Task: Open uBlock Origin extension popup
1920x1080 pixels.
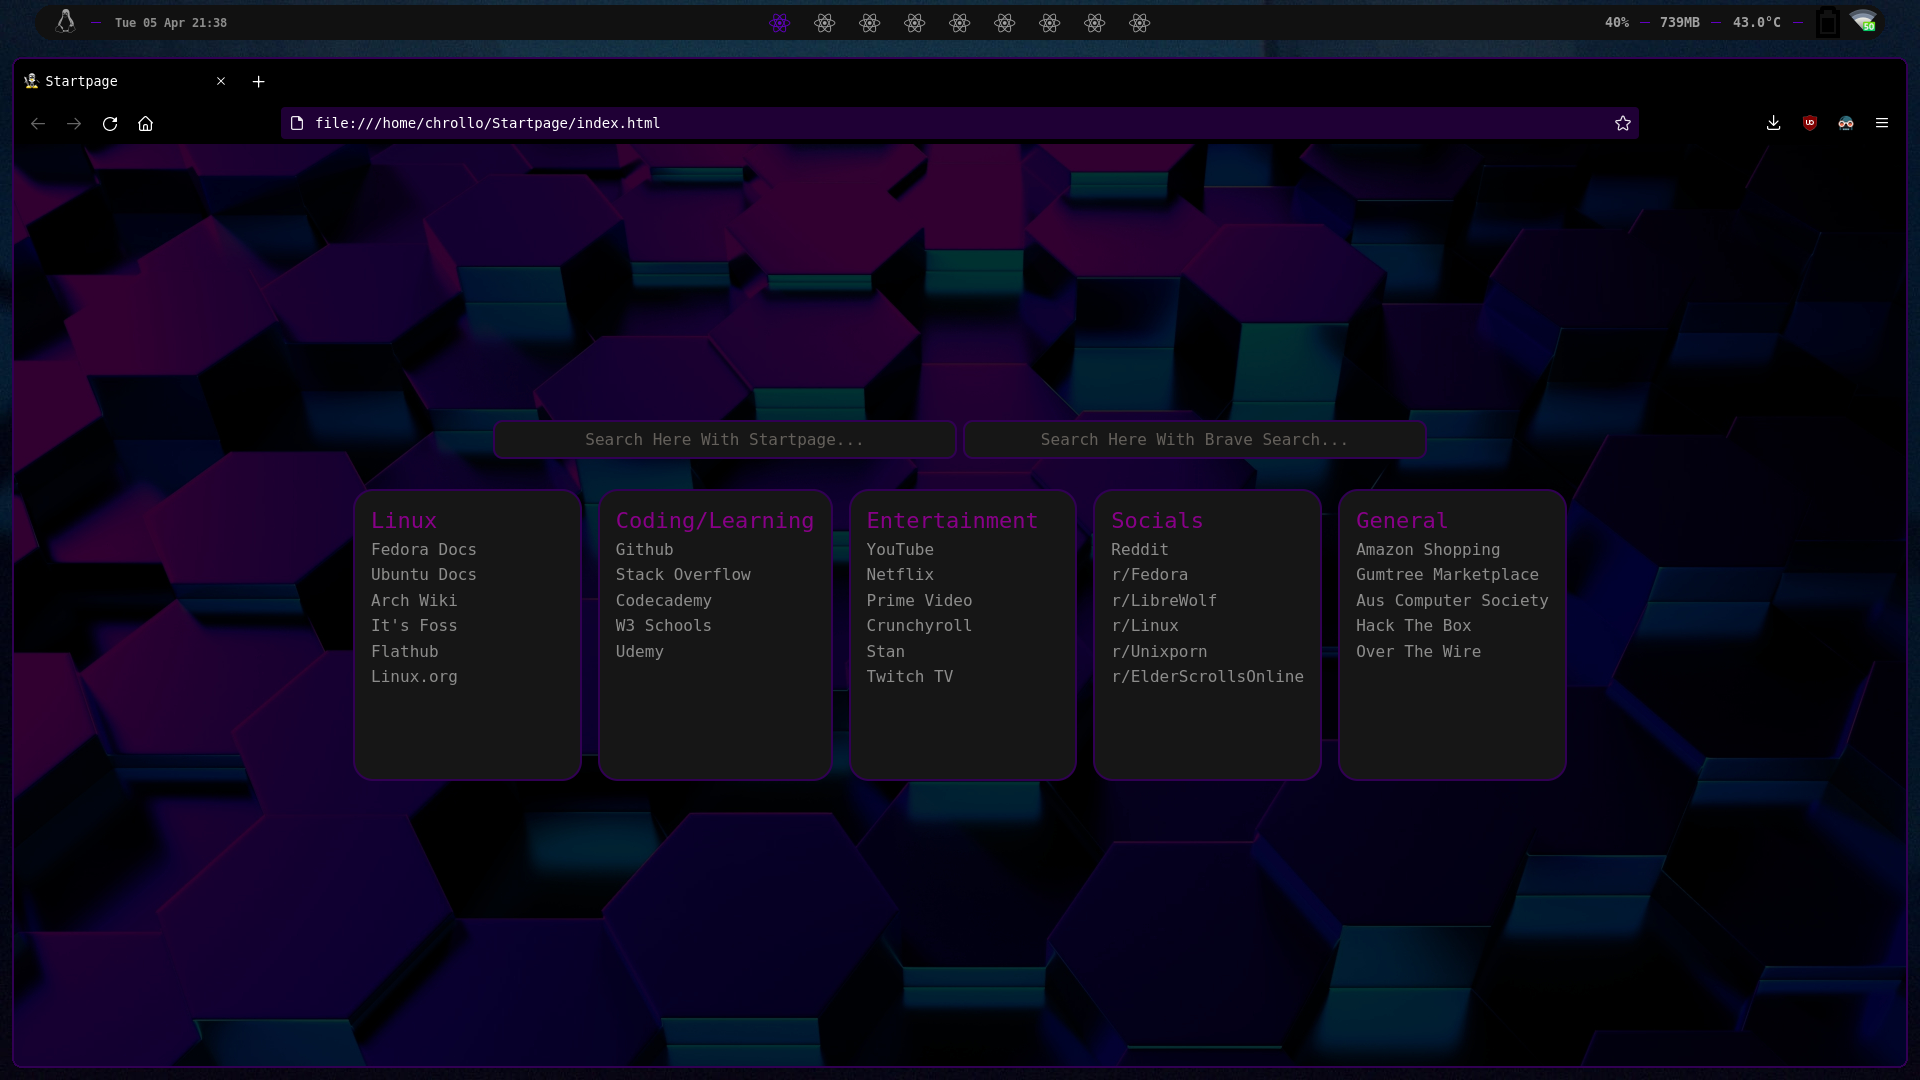Action: click(x=1810, y=123)
